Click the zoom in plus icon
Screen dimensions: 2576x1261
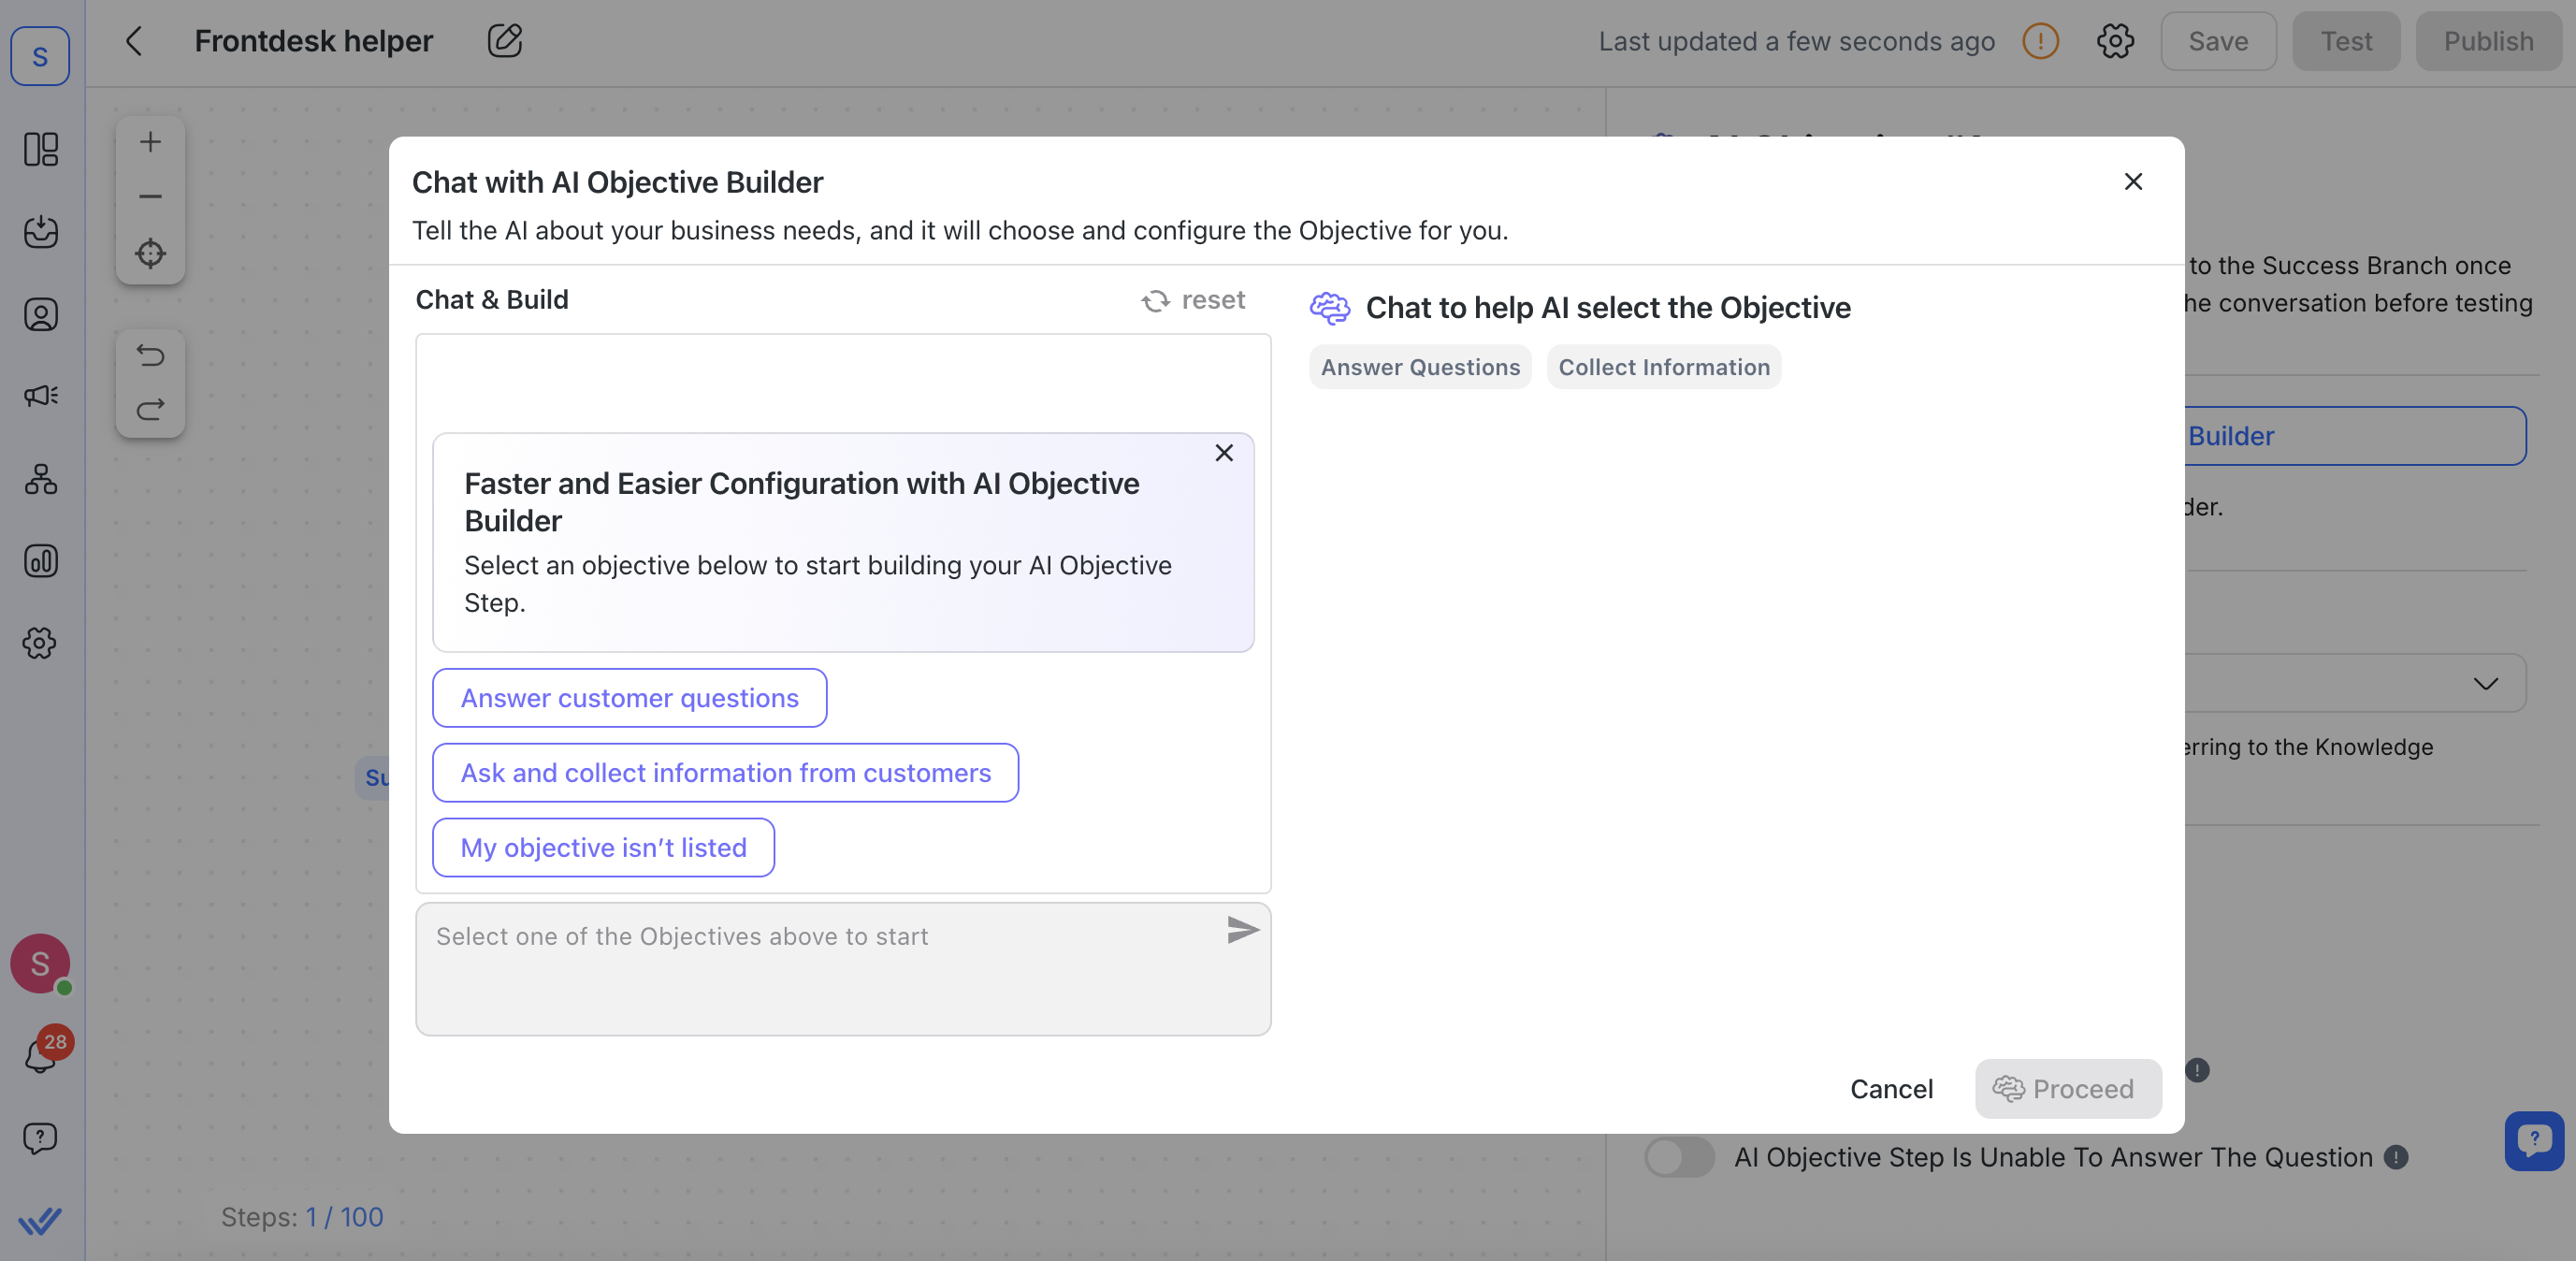tap(150, 142)
